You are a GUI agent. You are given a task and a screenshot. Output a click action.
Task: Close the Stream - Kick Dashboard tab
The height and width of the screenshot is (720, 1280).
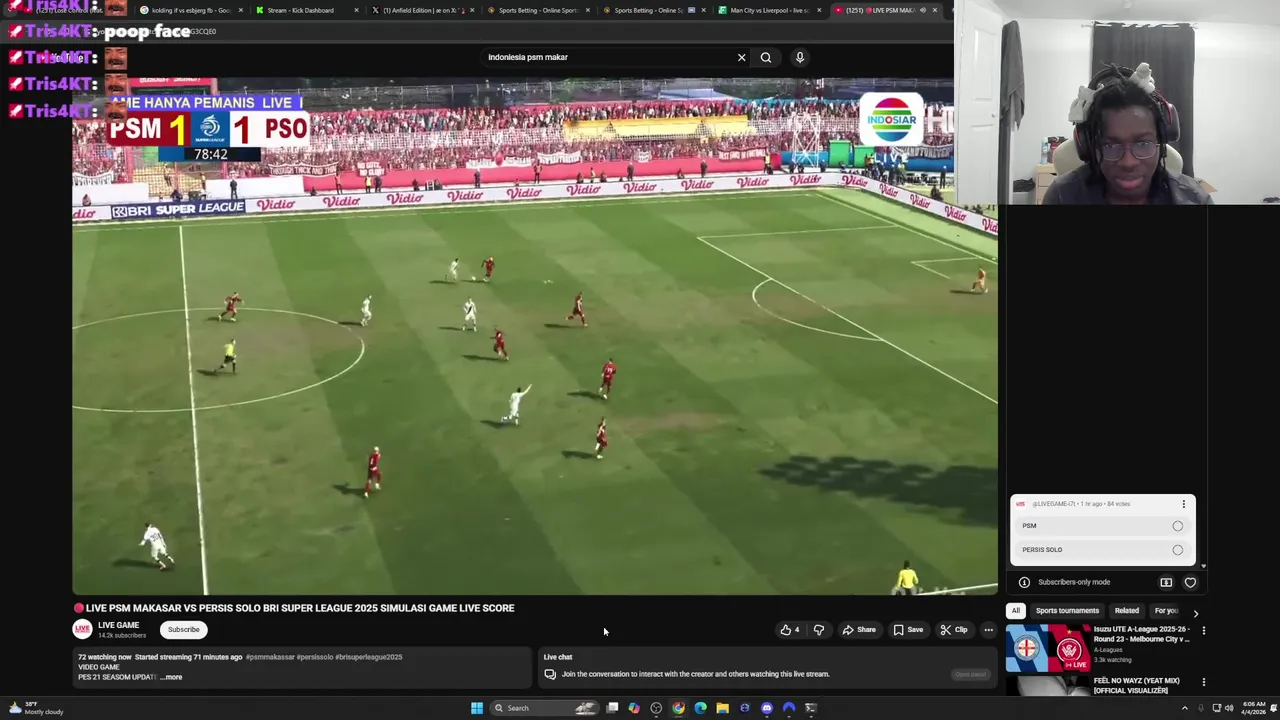pos(356,10)
